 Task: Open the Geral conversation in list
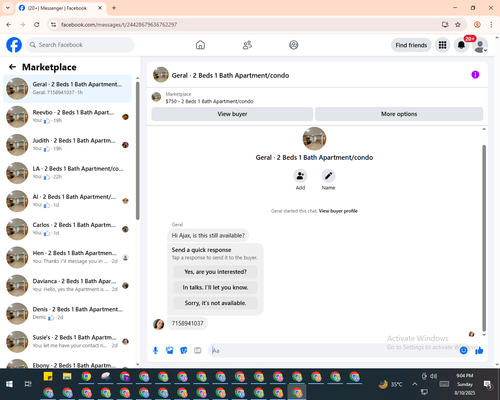click(x=67, y=89)
